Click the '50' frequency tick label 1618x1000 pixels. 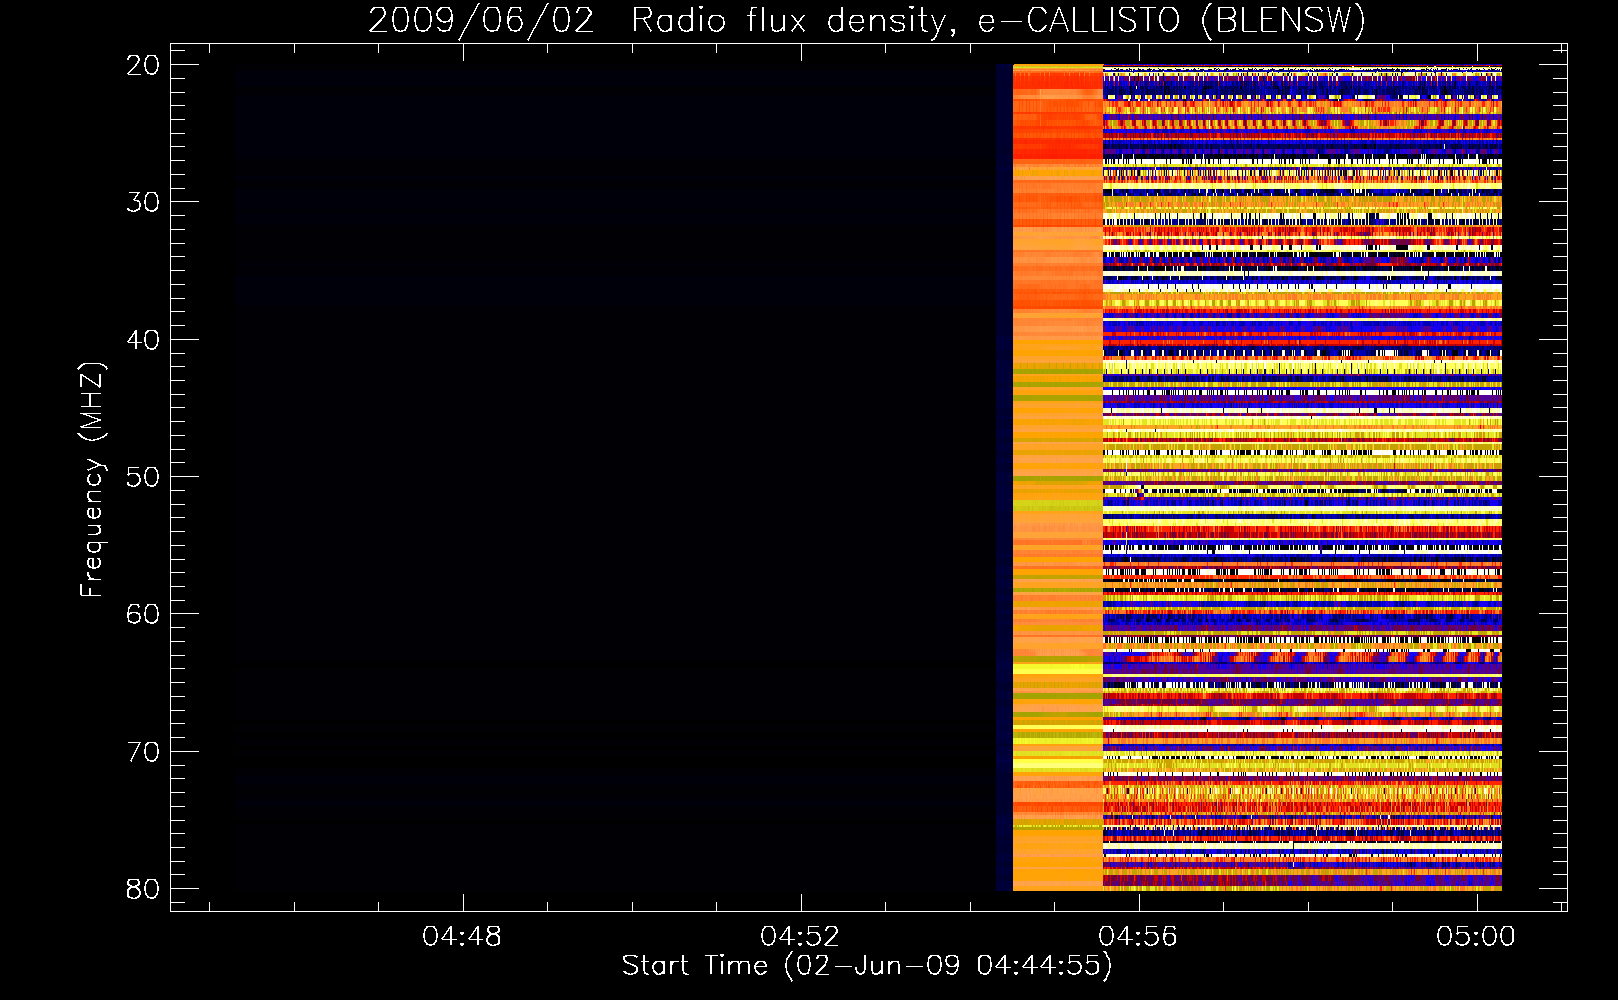(x=144, y=477)
